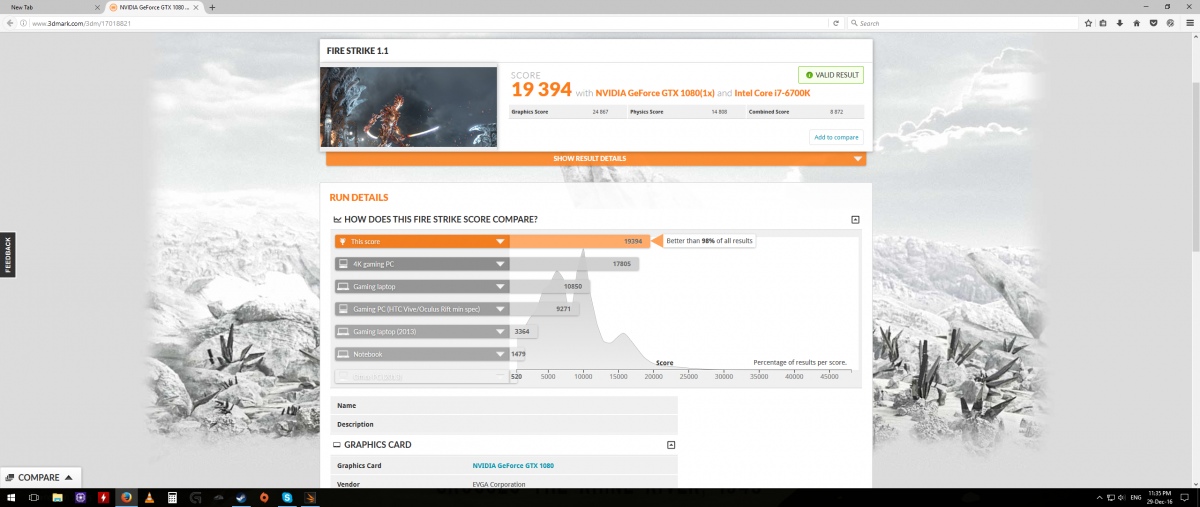Open the Firefox bookmarks list icon
The width and height of the screenshot is (1200, 507).
point(1102,23)
